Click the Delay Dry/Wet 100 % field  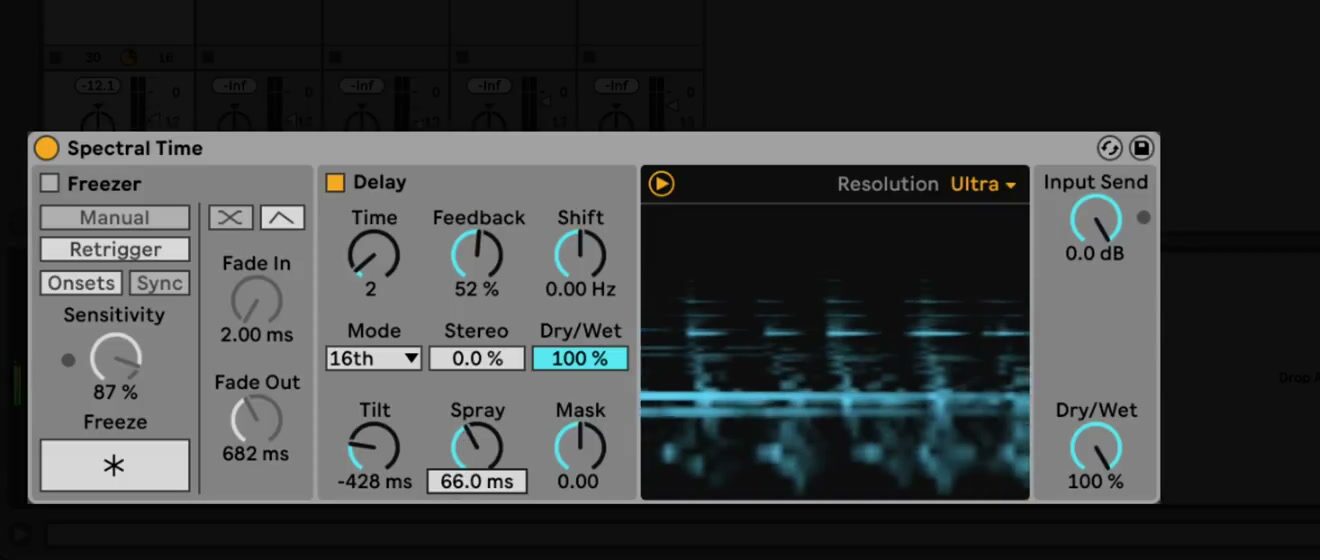580,358
